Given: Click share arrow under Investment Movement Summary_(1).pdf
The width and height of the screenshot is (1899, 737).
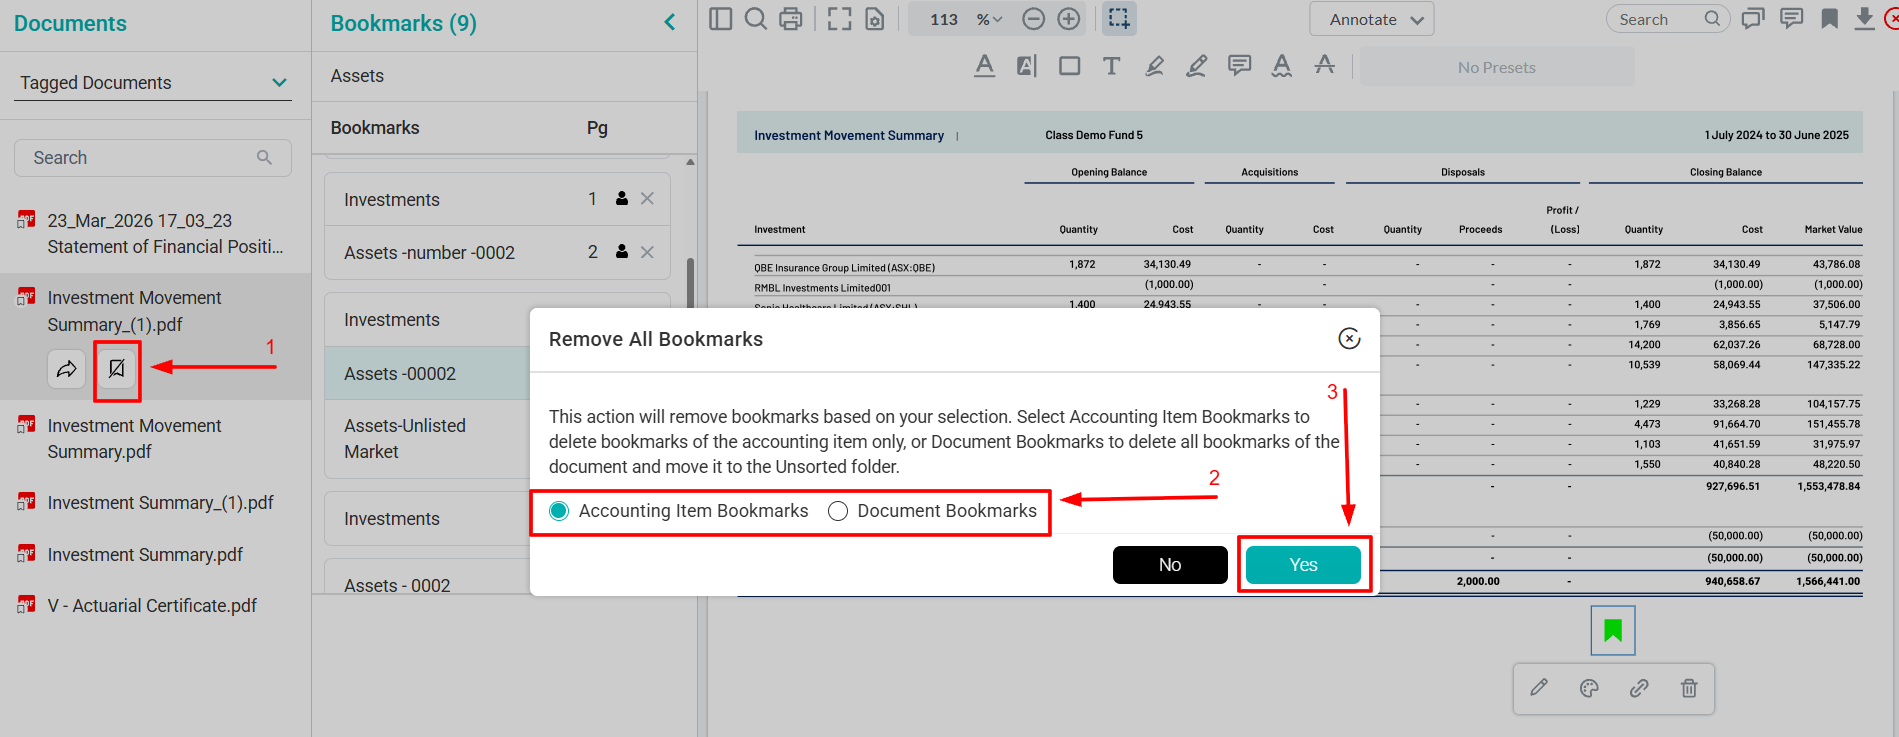Looking at the screenshot, I should coord(66,369).
